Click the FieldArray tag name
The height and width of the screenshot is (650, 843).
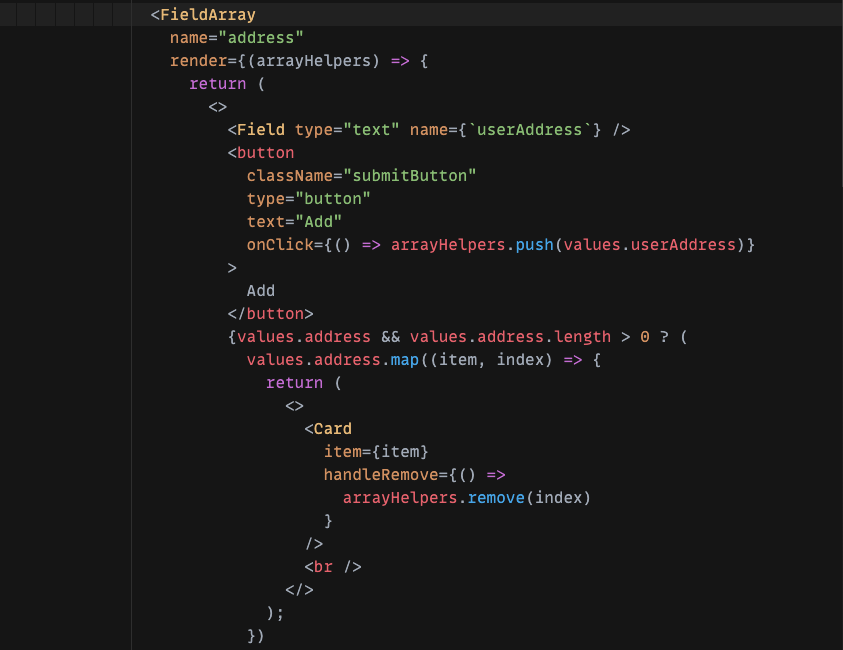[208, 15]
